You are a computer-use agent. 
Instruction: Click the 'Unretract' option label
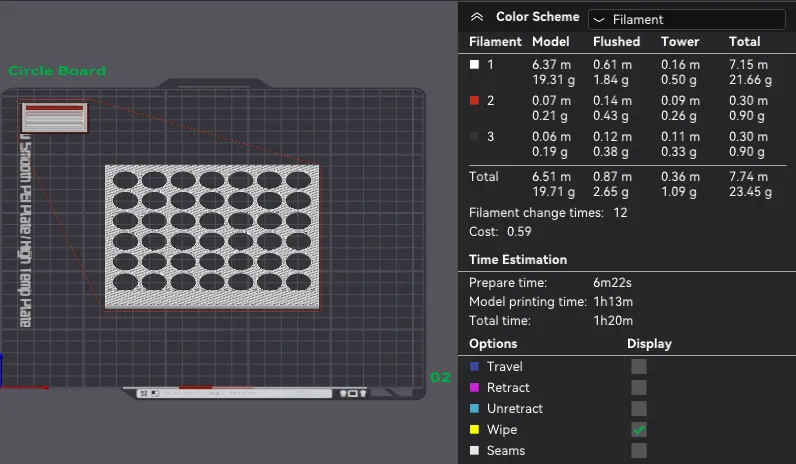pos(514,408)
